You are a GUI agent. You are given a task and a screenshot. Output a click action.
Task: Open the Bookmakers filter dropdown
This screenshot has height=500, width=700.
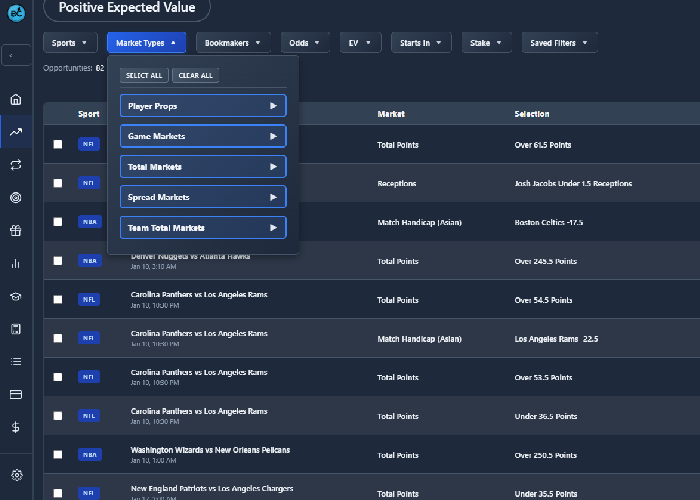233,43
